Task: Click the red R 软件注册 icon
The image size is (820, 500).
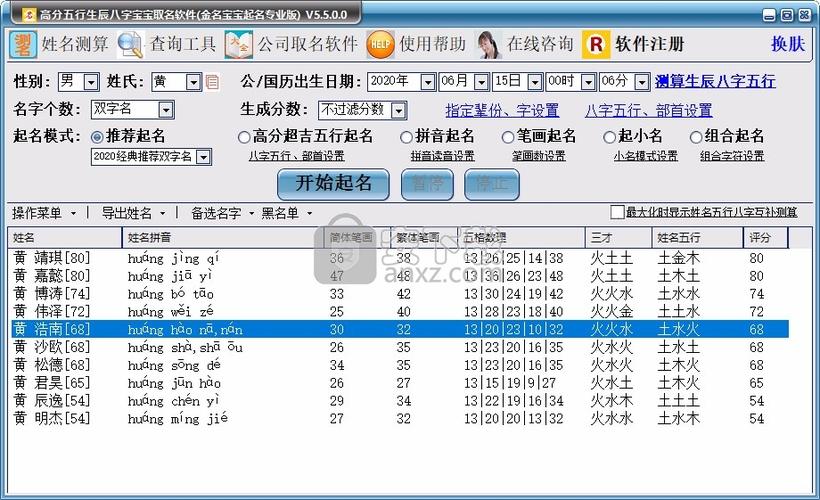Action: pos(596,44)
